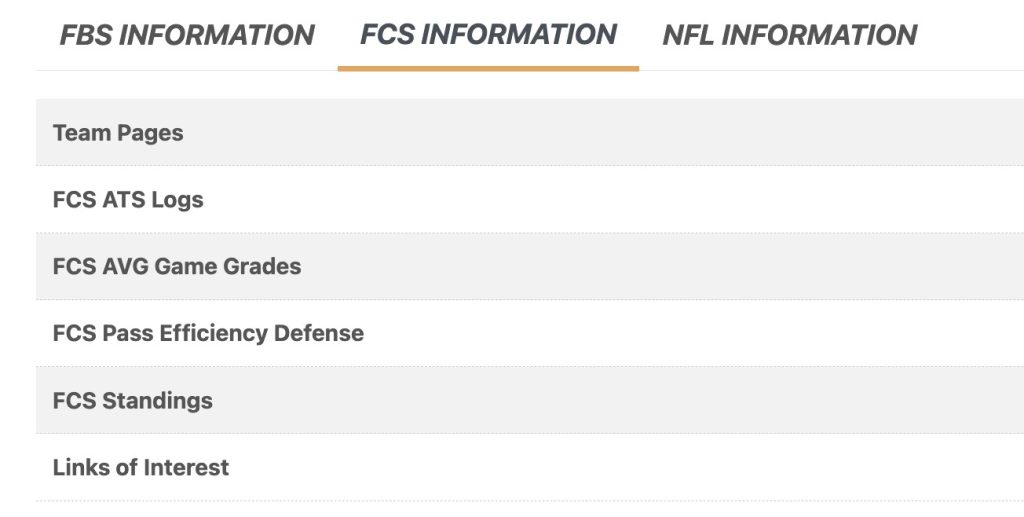Select the FCS INFORMATION tab
The height and width of the screenshot is (517, 1024).
click(488, 34)
